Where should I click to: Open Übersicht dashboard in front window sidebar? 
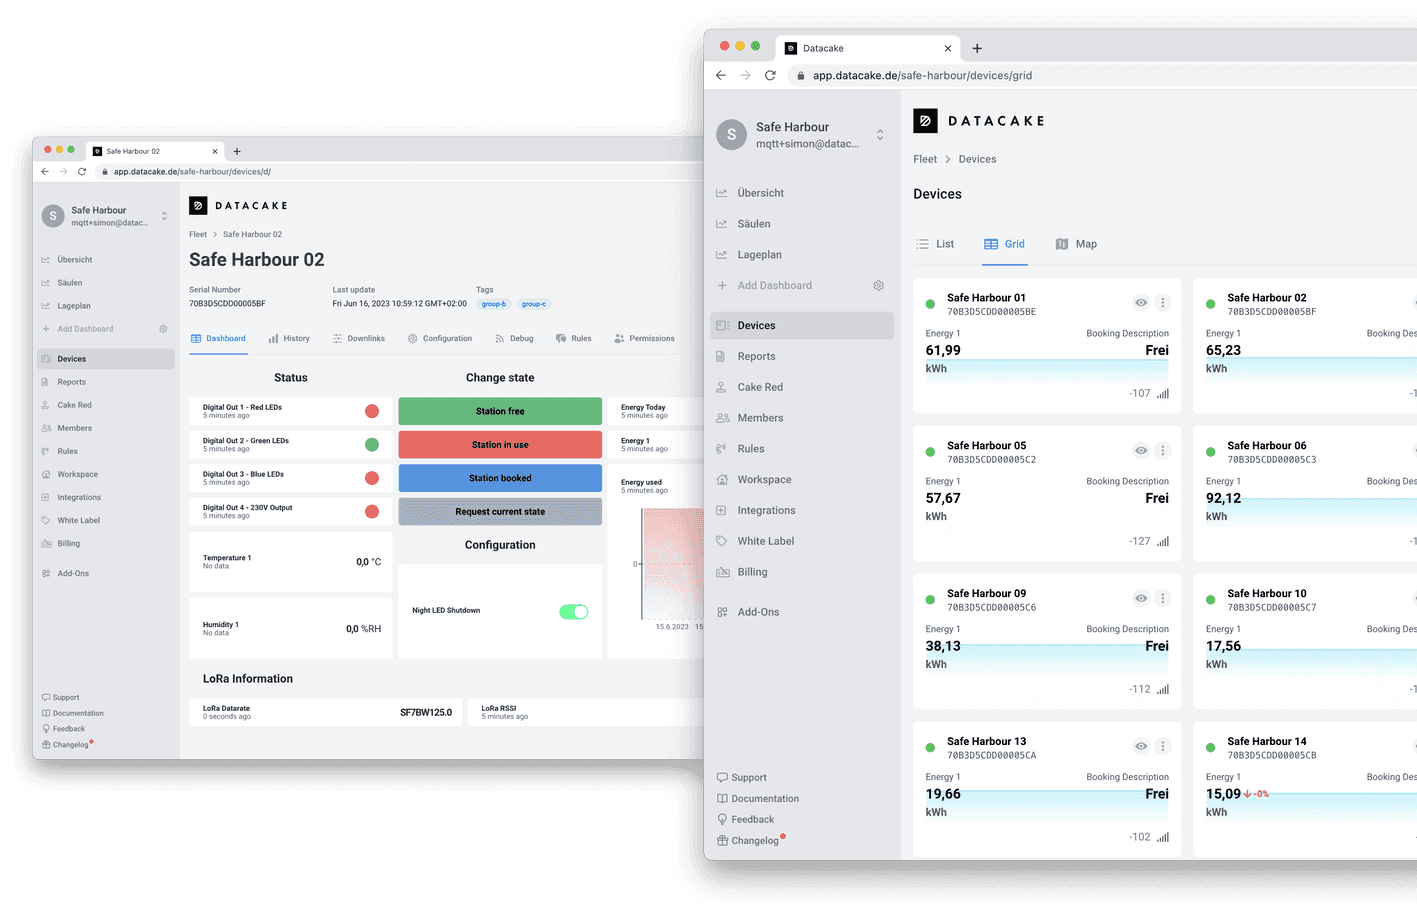click(x=760, y=193)
